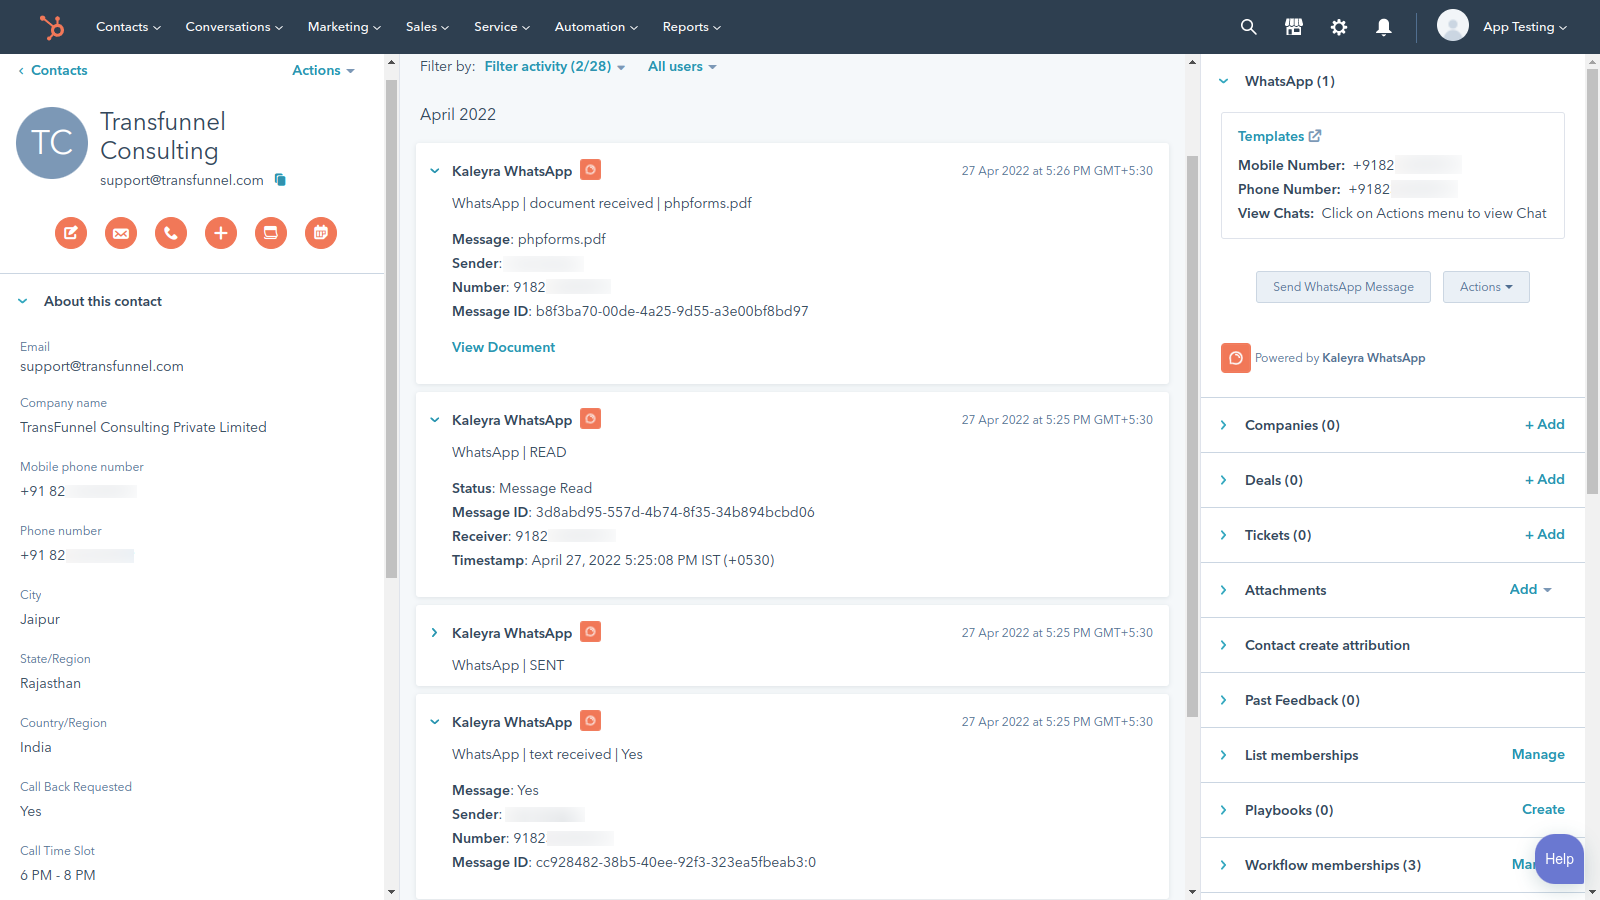Expand the WhatsApp SENT activity card

(x=435, y=633)
